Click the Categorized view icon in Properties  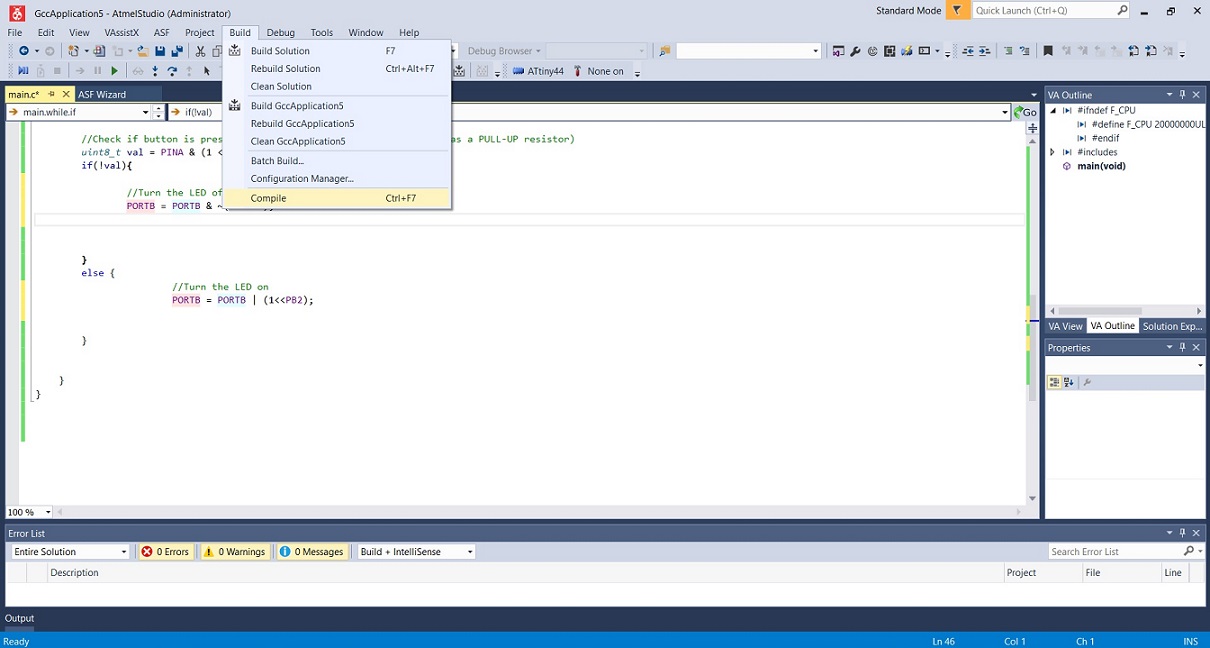[x=1054, y=382]
